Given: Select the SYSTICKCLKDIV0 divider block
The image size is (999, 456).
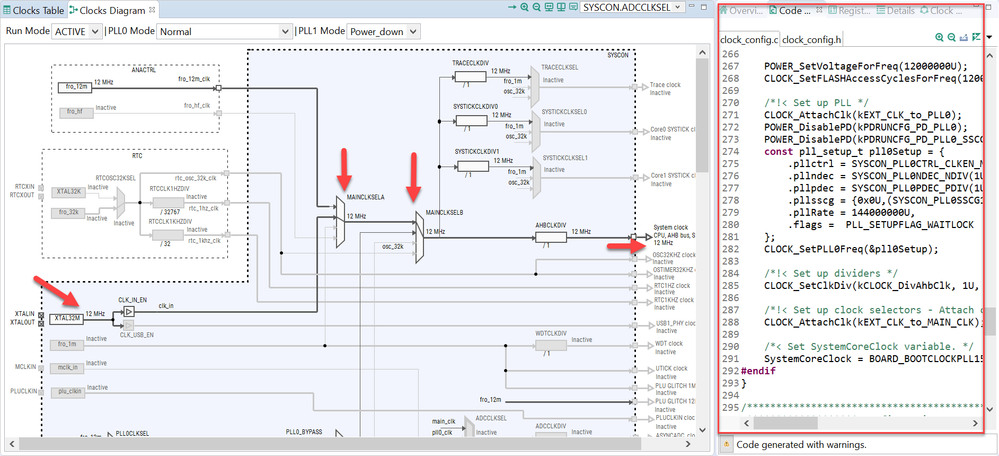Looking at the screenshot, I should pyautogui.click(x=471, y=121).
